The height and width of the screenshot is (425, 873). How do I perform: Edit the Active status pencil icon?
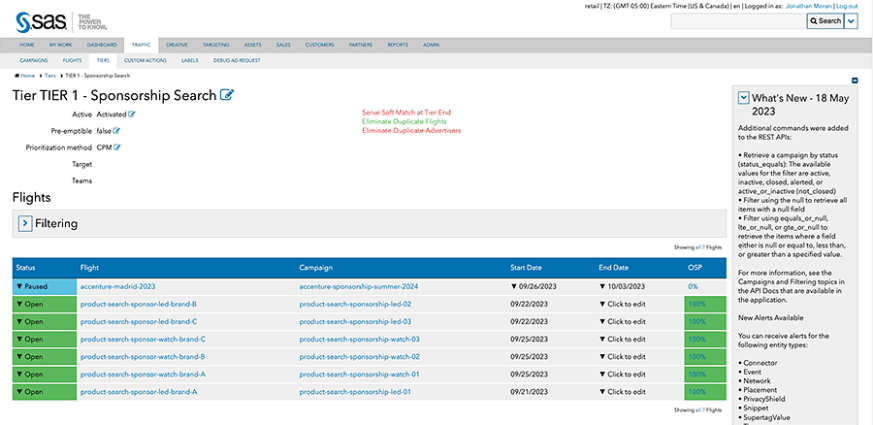click(132, 114)
